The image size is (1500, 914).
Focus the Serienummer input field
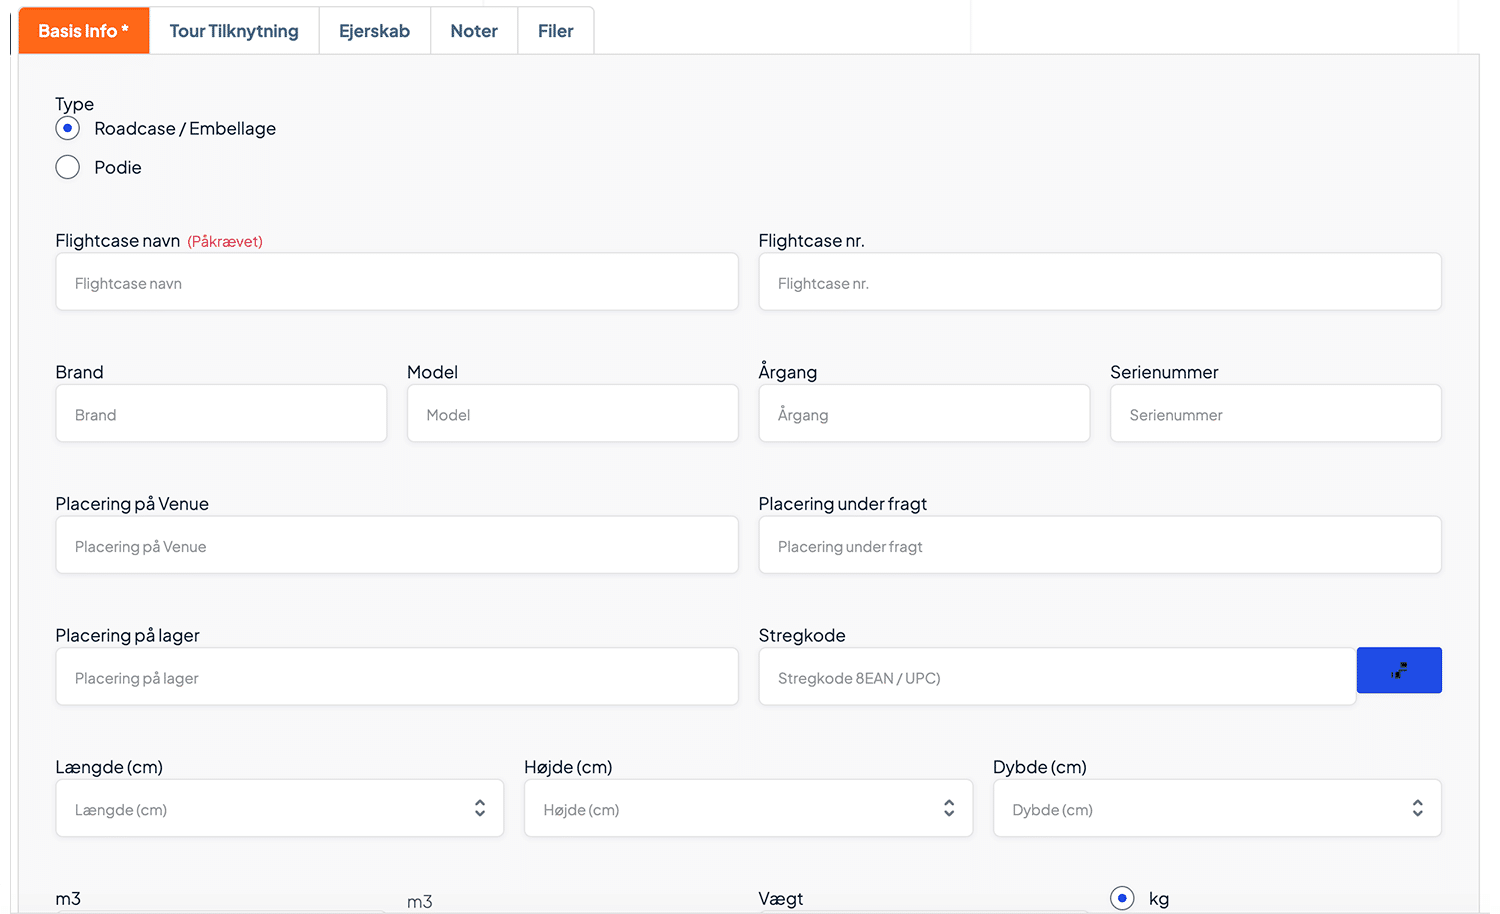[1275, 415]
